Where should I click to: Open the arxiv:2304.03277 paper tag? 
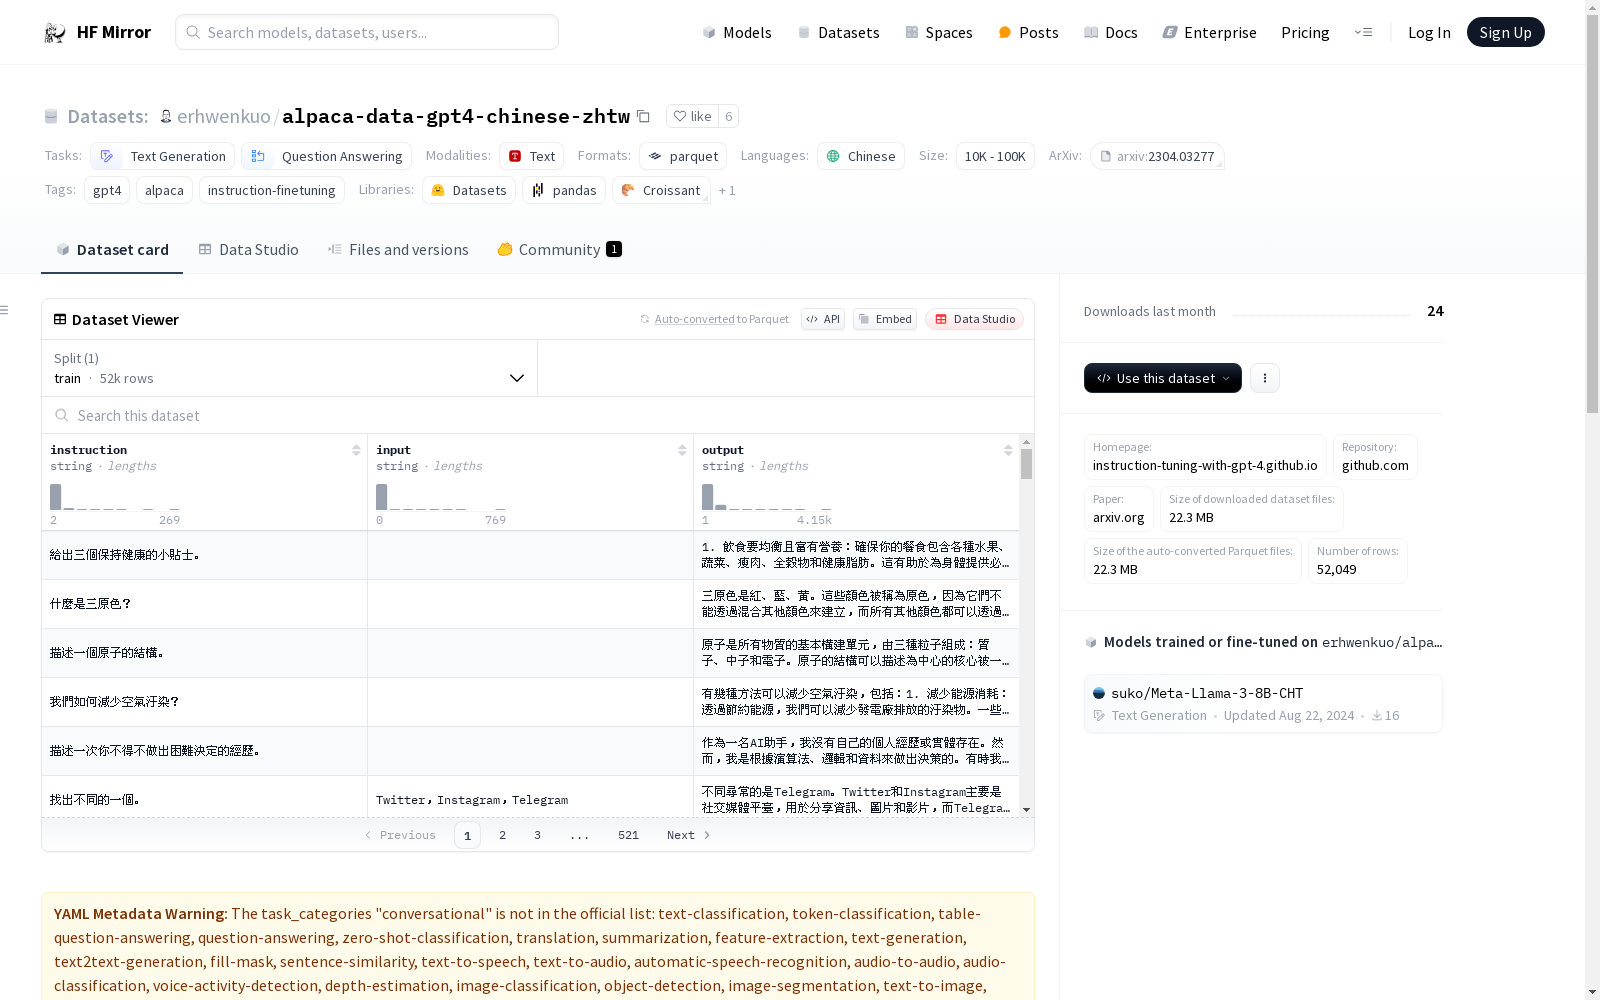pyautogui.click(x=1157, y=156)
